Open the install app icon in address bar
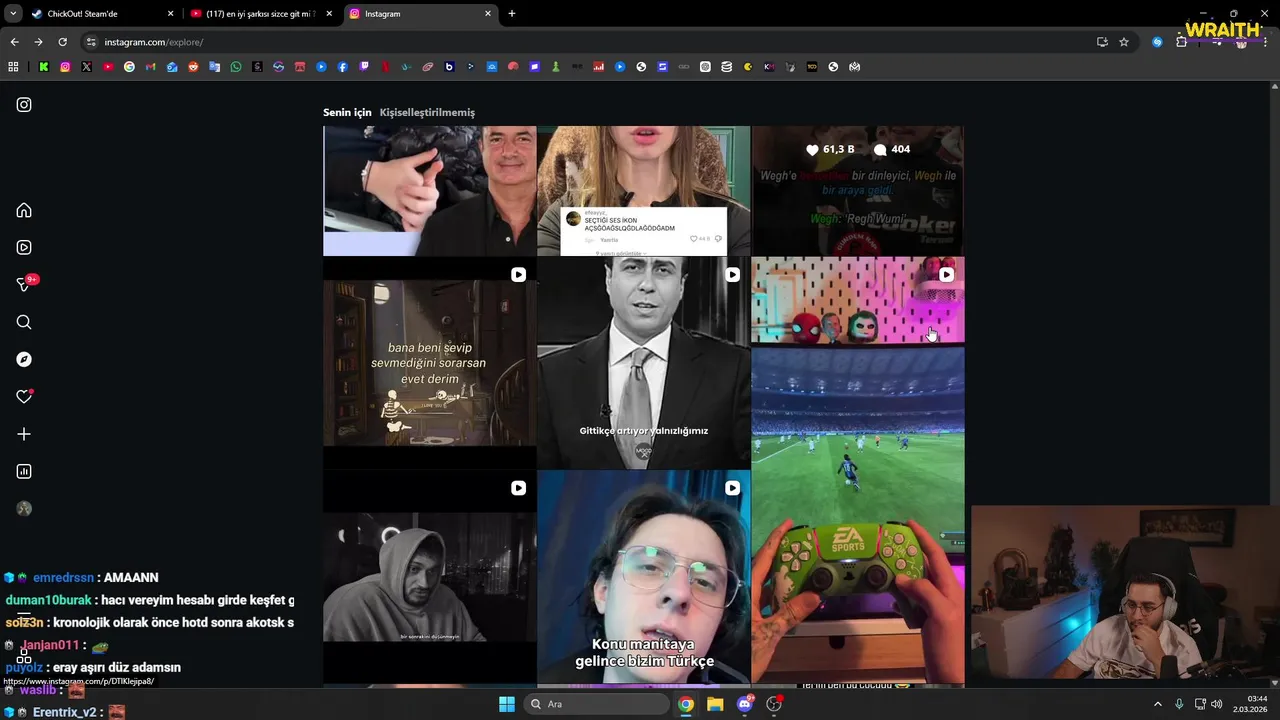 coord(1102,42)
